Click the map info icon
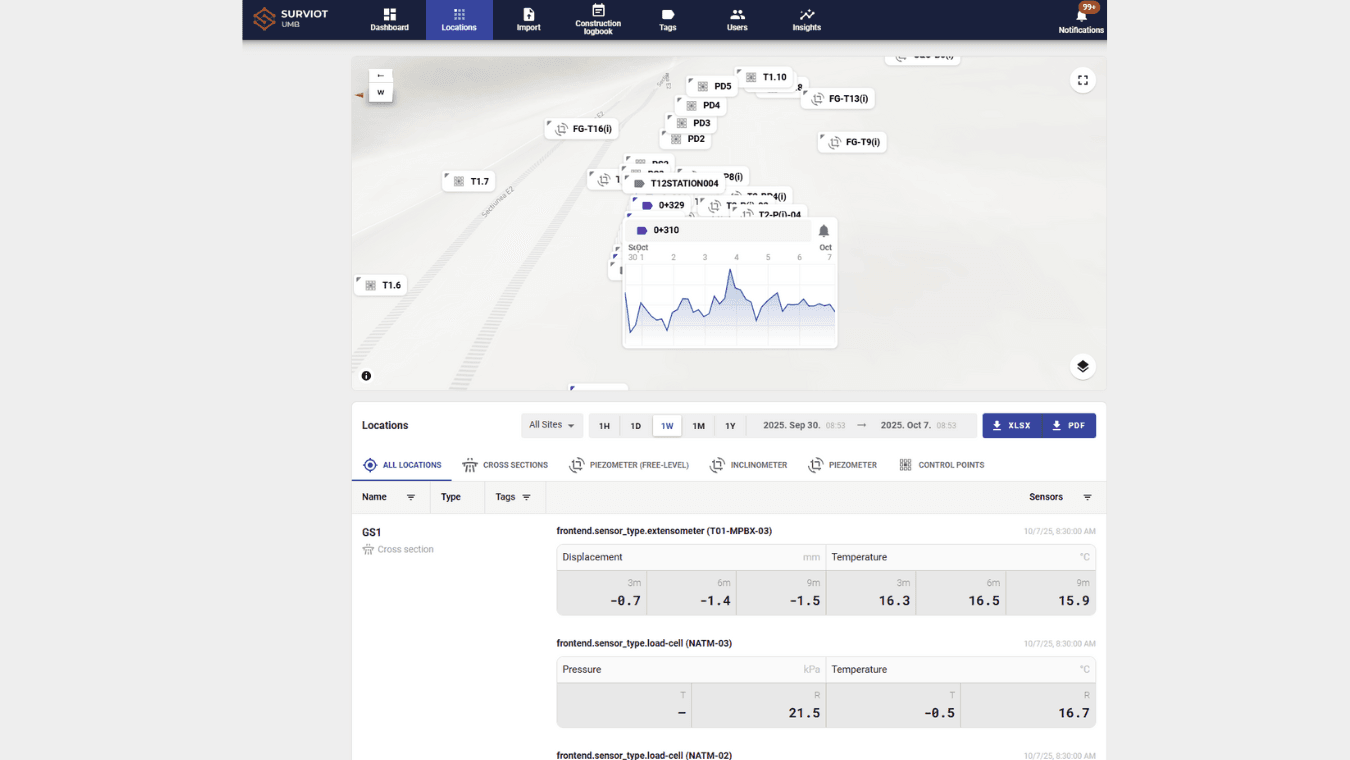This screenshot has height=760, width=1350. click(366, 376)
